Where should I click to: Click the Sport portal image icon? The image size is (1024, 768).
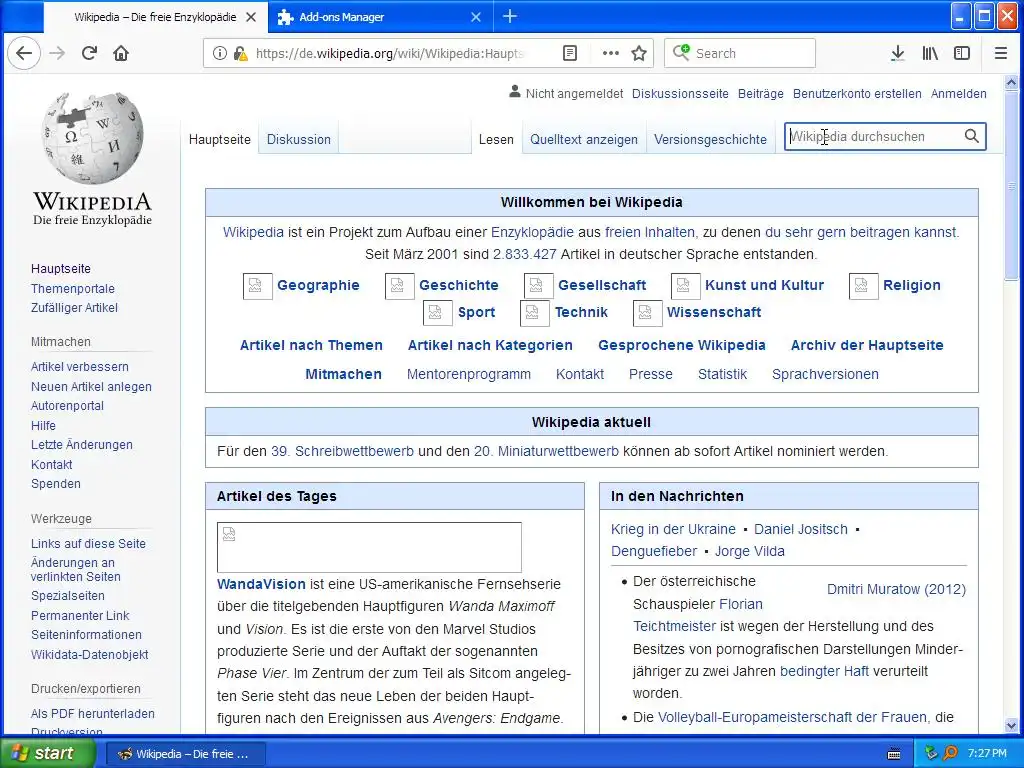tap(438, 313)
